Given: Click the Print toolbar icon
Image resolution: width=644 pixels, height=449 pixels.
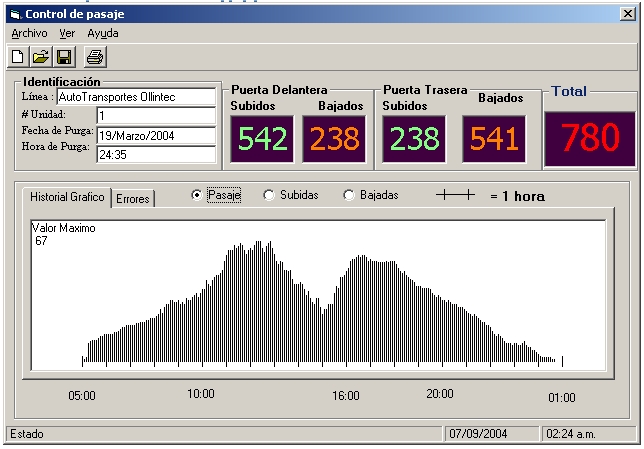Looking at the screenshot, I should 94,56.
